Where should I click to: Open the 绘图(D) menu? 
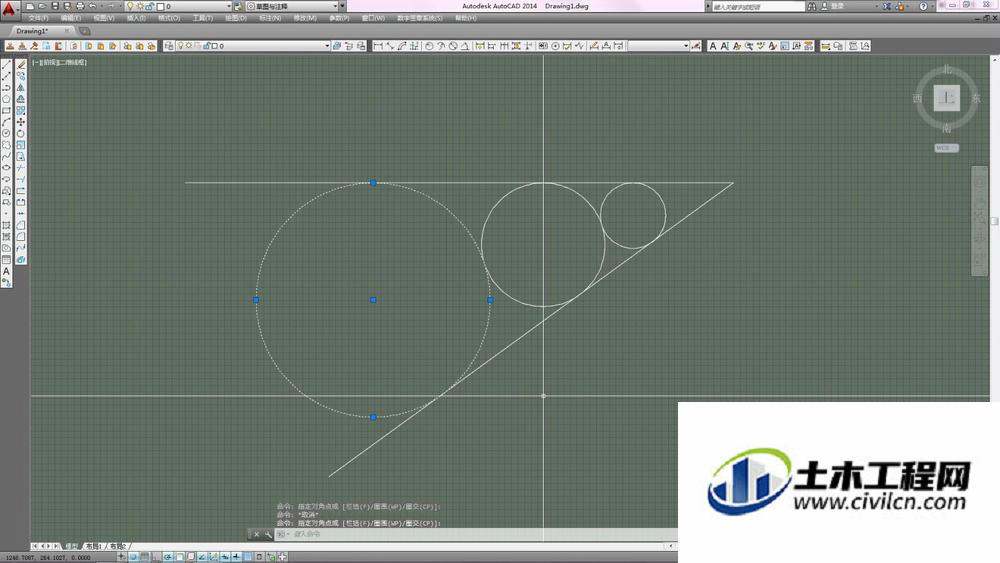[236, 18]
